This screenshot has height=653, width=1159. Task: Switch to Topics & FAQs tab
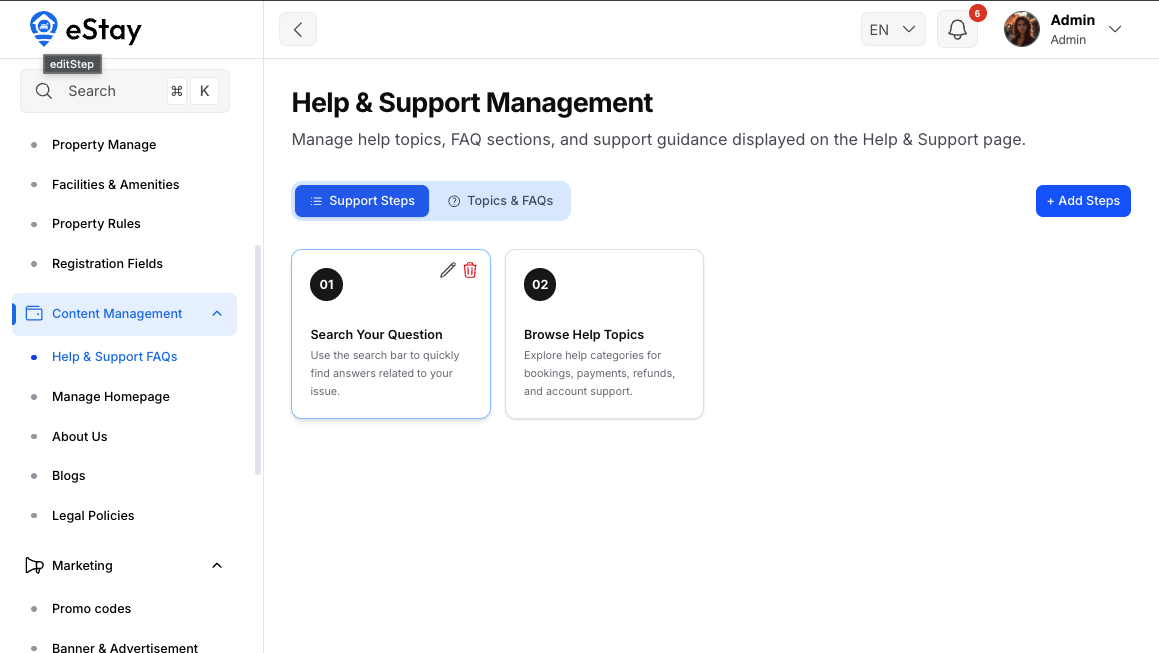pyautogui.click(x=500, y=201)
